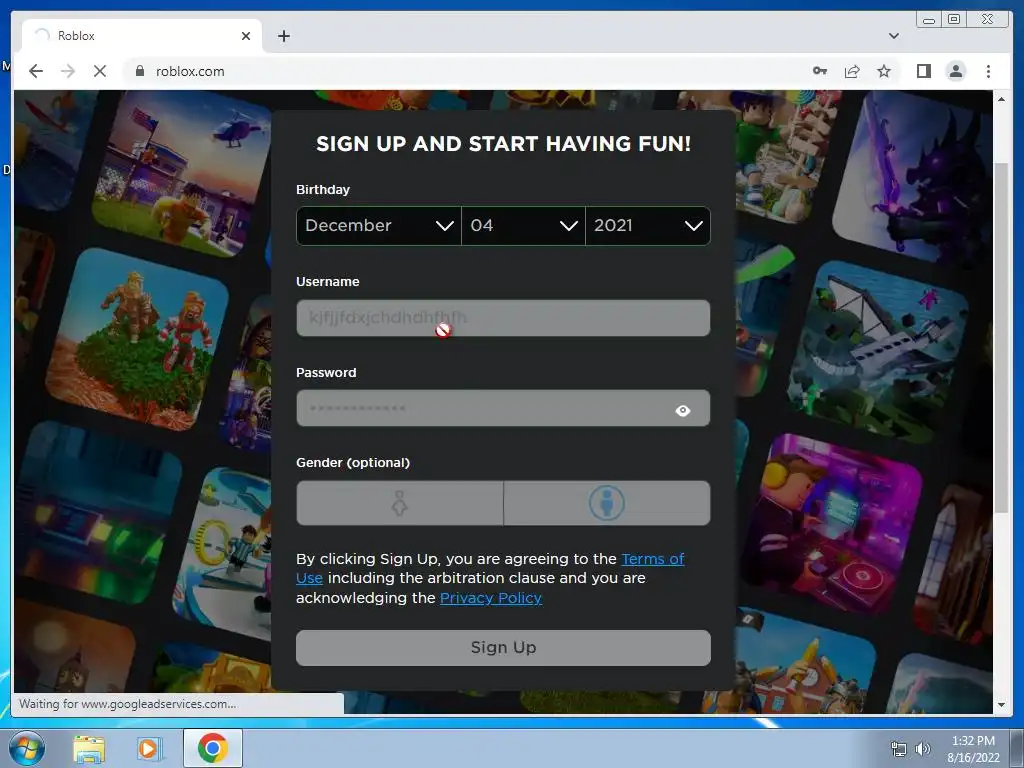Click the sinking ship game thumbnail
Image resolution: width=1024 pixels, height=768 pixels.
878,353
